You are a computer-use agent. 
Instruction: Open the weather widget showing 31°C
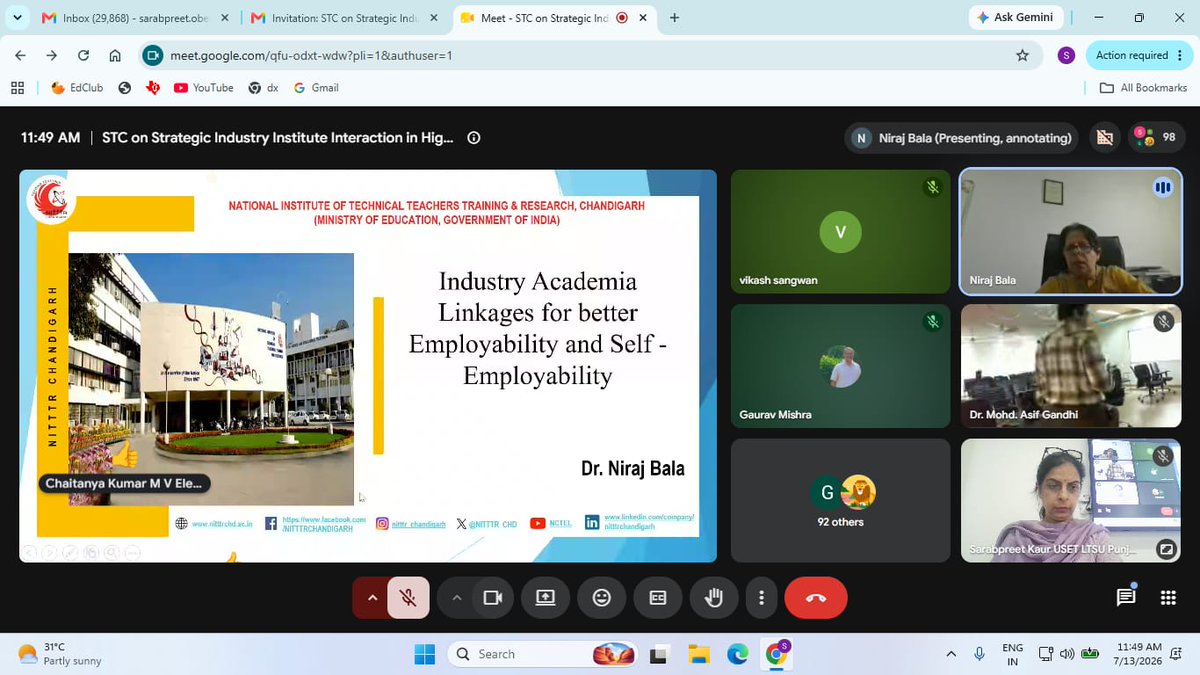[x=60, y=654]
